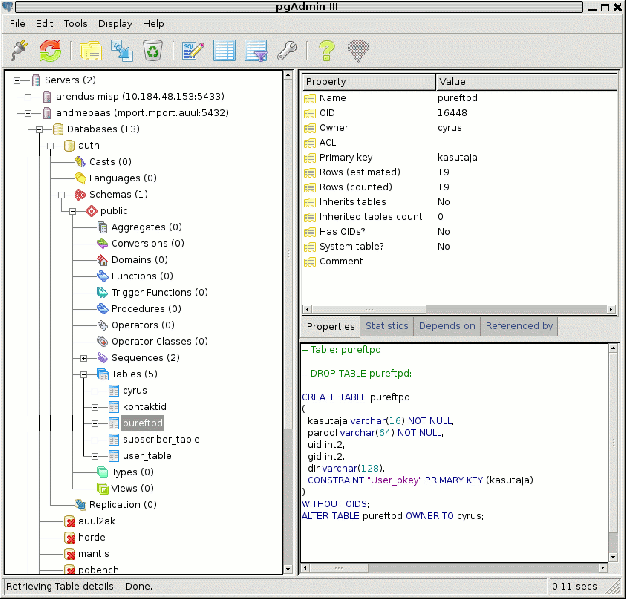This screenshot has height=599, width=626.
Task: Select the Casts (0) node icon
Action: (80, 161)
